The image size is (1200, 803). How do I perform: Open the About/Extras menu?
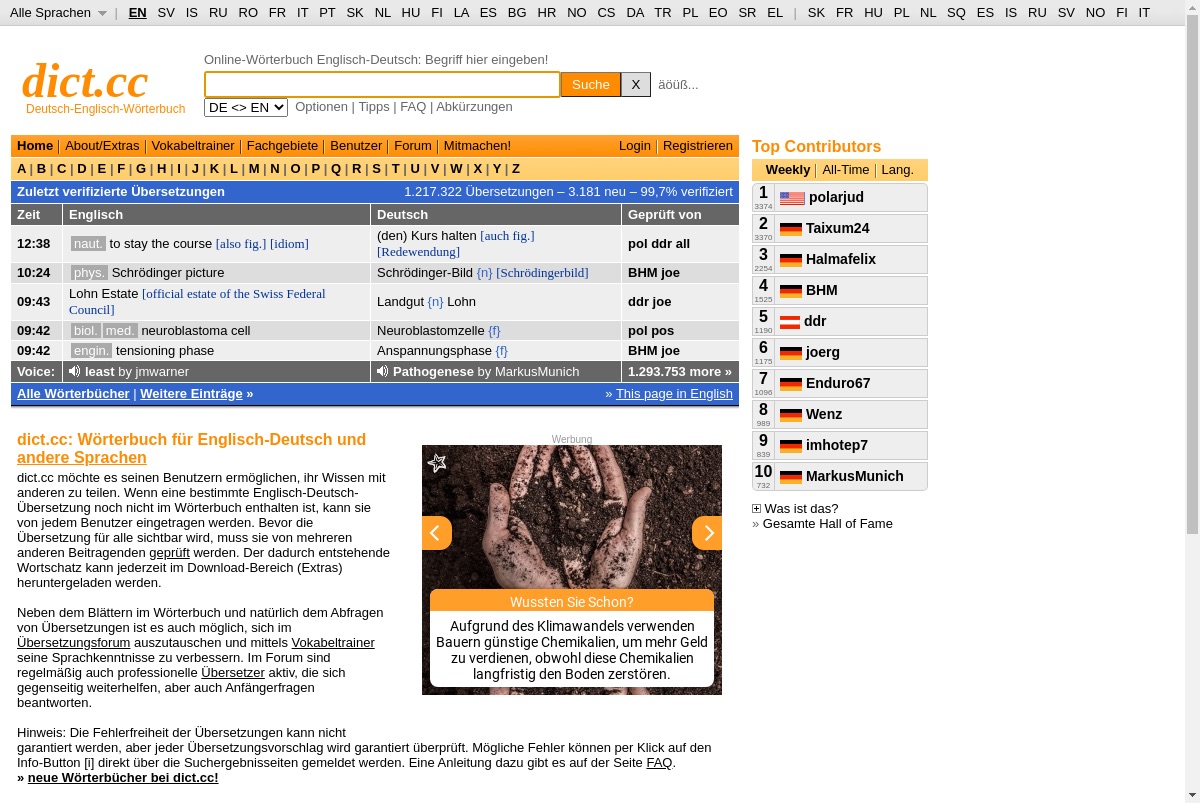click(x=102, y=146)
